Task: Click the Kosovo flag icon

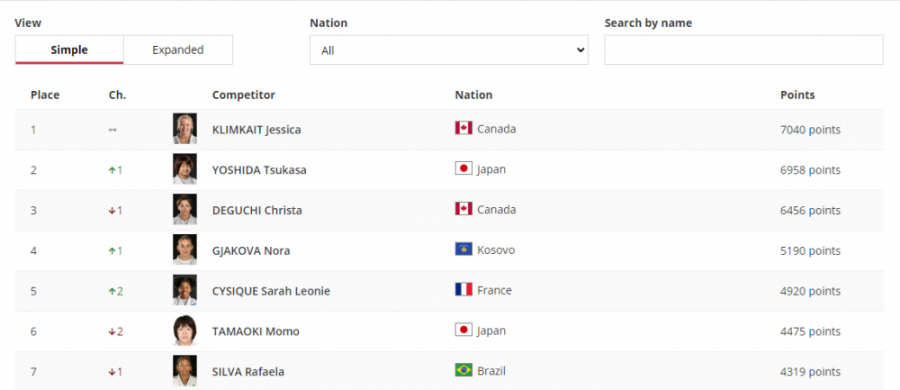Action: point(463,249)
